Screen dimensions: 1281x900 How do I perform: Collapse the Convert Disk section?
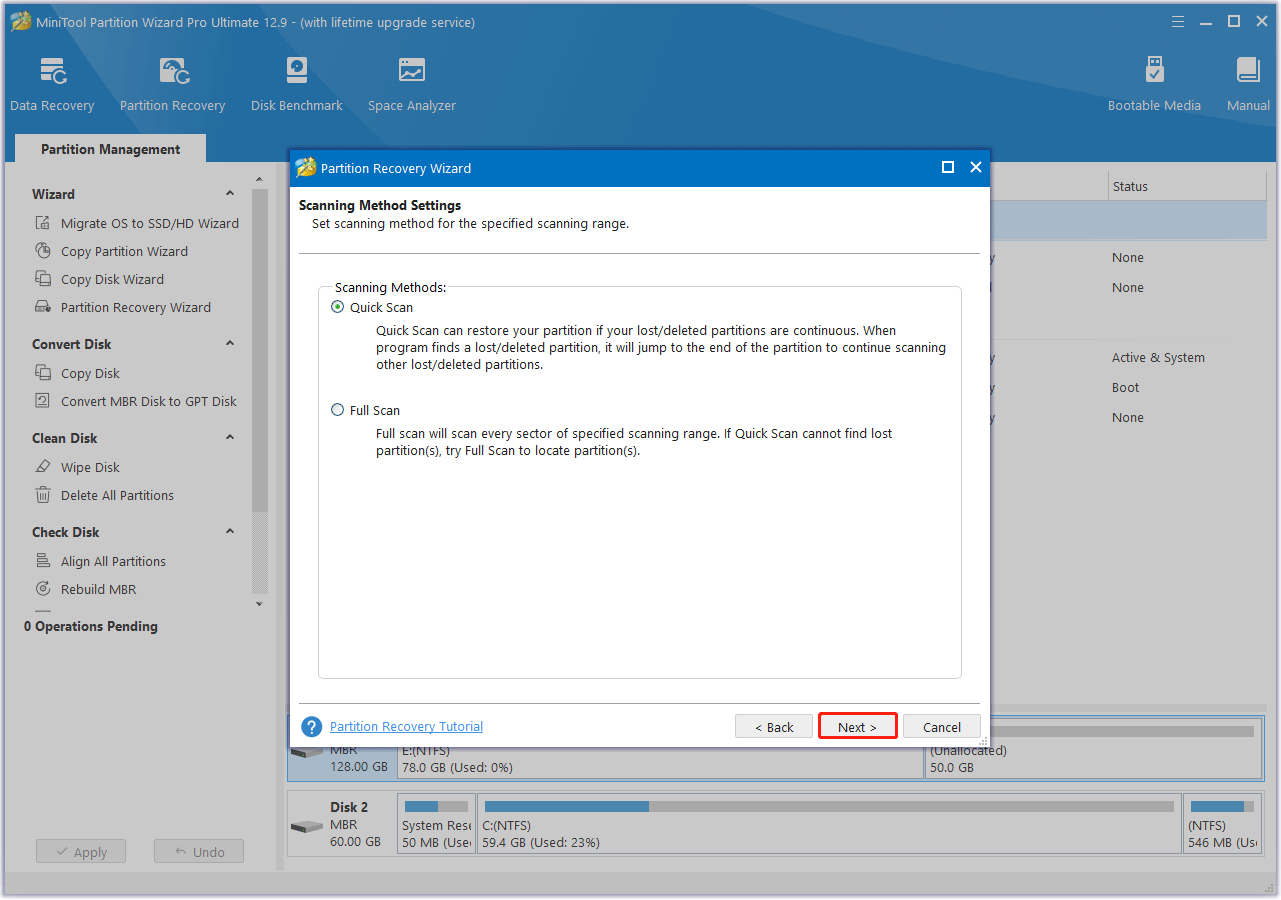[229, 343]
